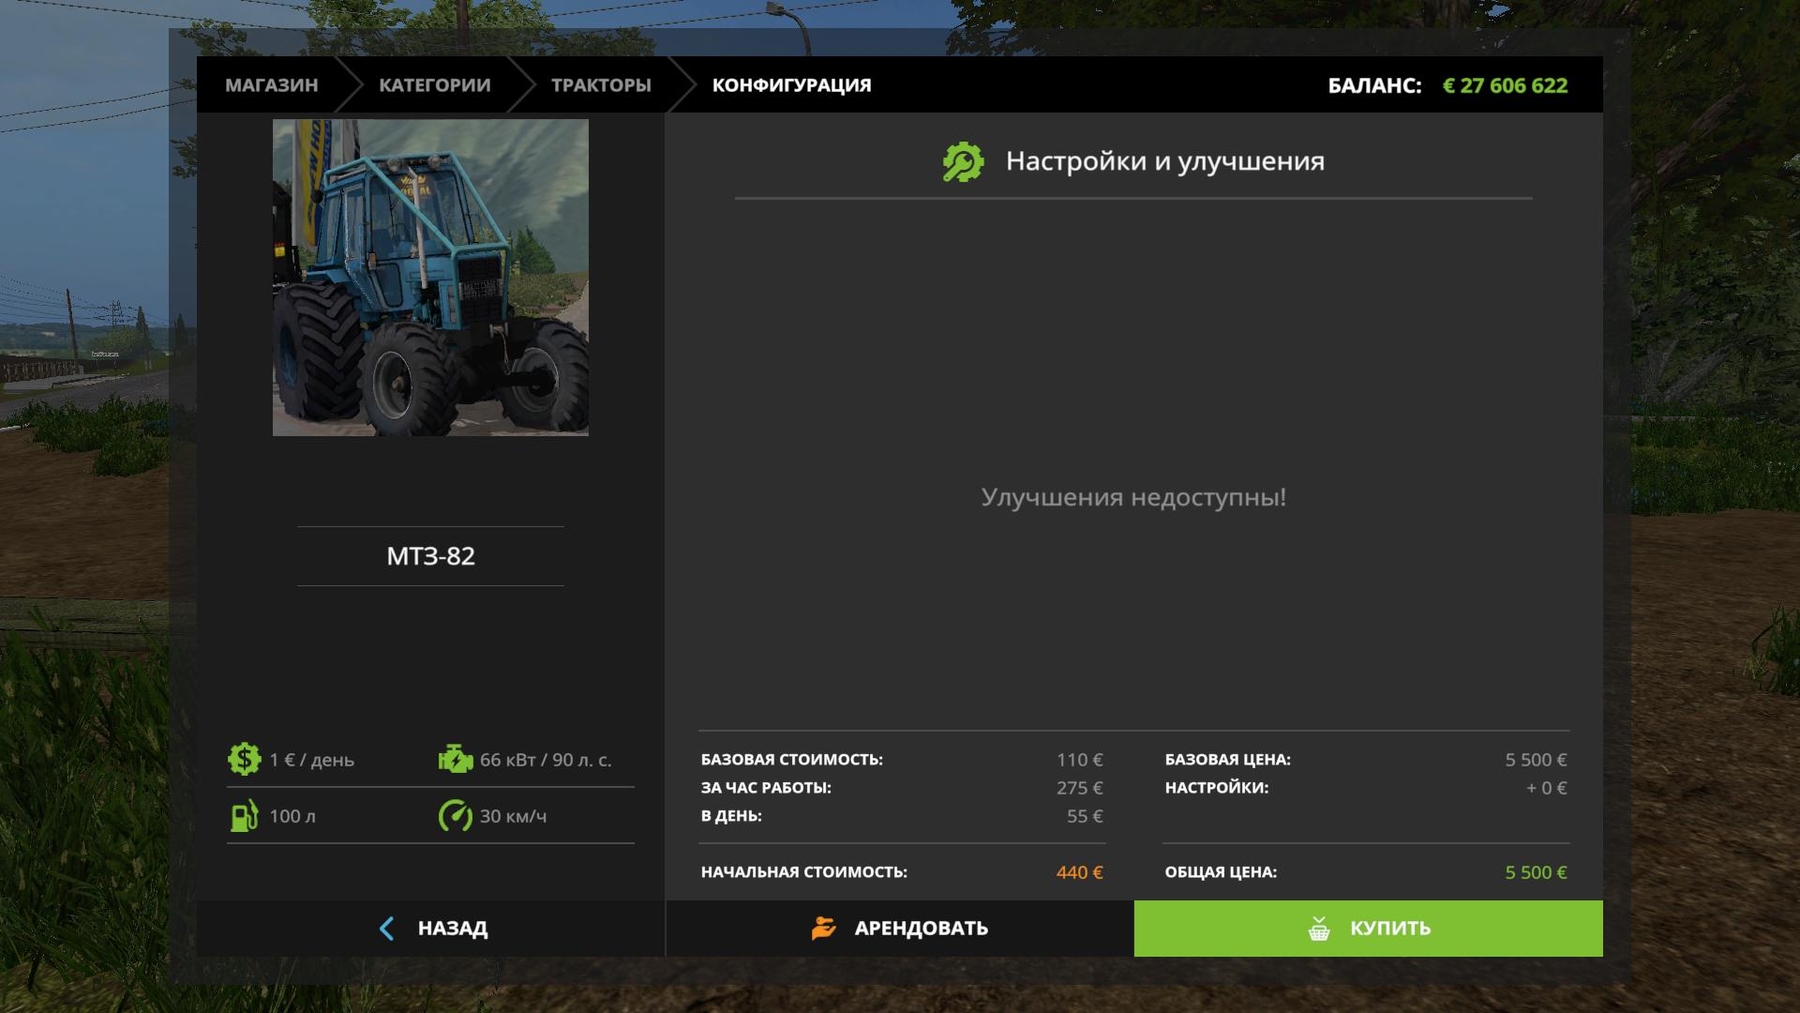Viewport: 1800px width, 1013px height.
Task: Click the blue back arrow icon
Action: pos(387,928)
